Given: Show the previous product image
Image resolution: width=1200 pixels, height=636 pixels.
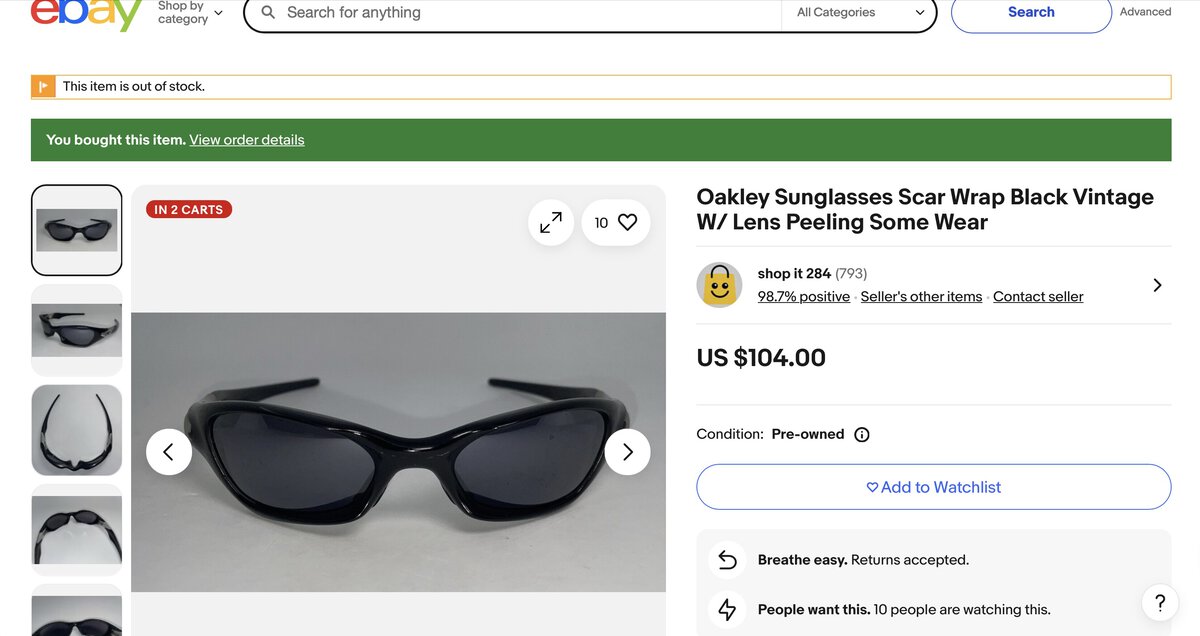Looking at the screenshot, I should [169, 452].
